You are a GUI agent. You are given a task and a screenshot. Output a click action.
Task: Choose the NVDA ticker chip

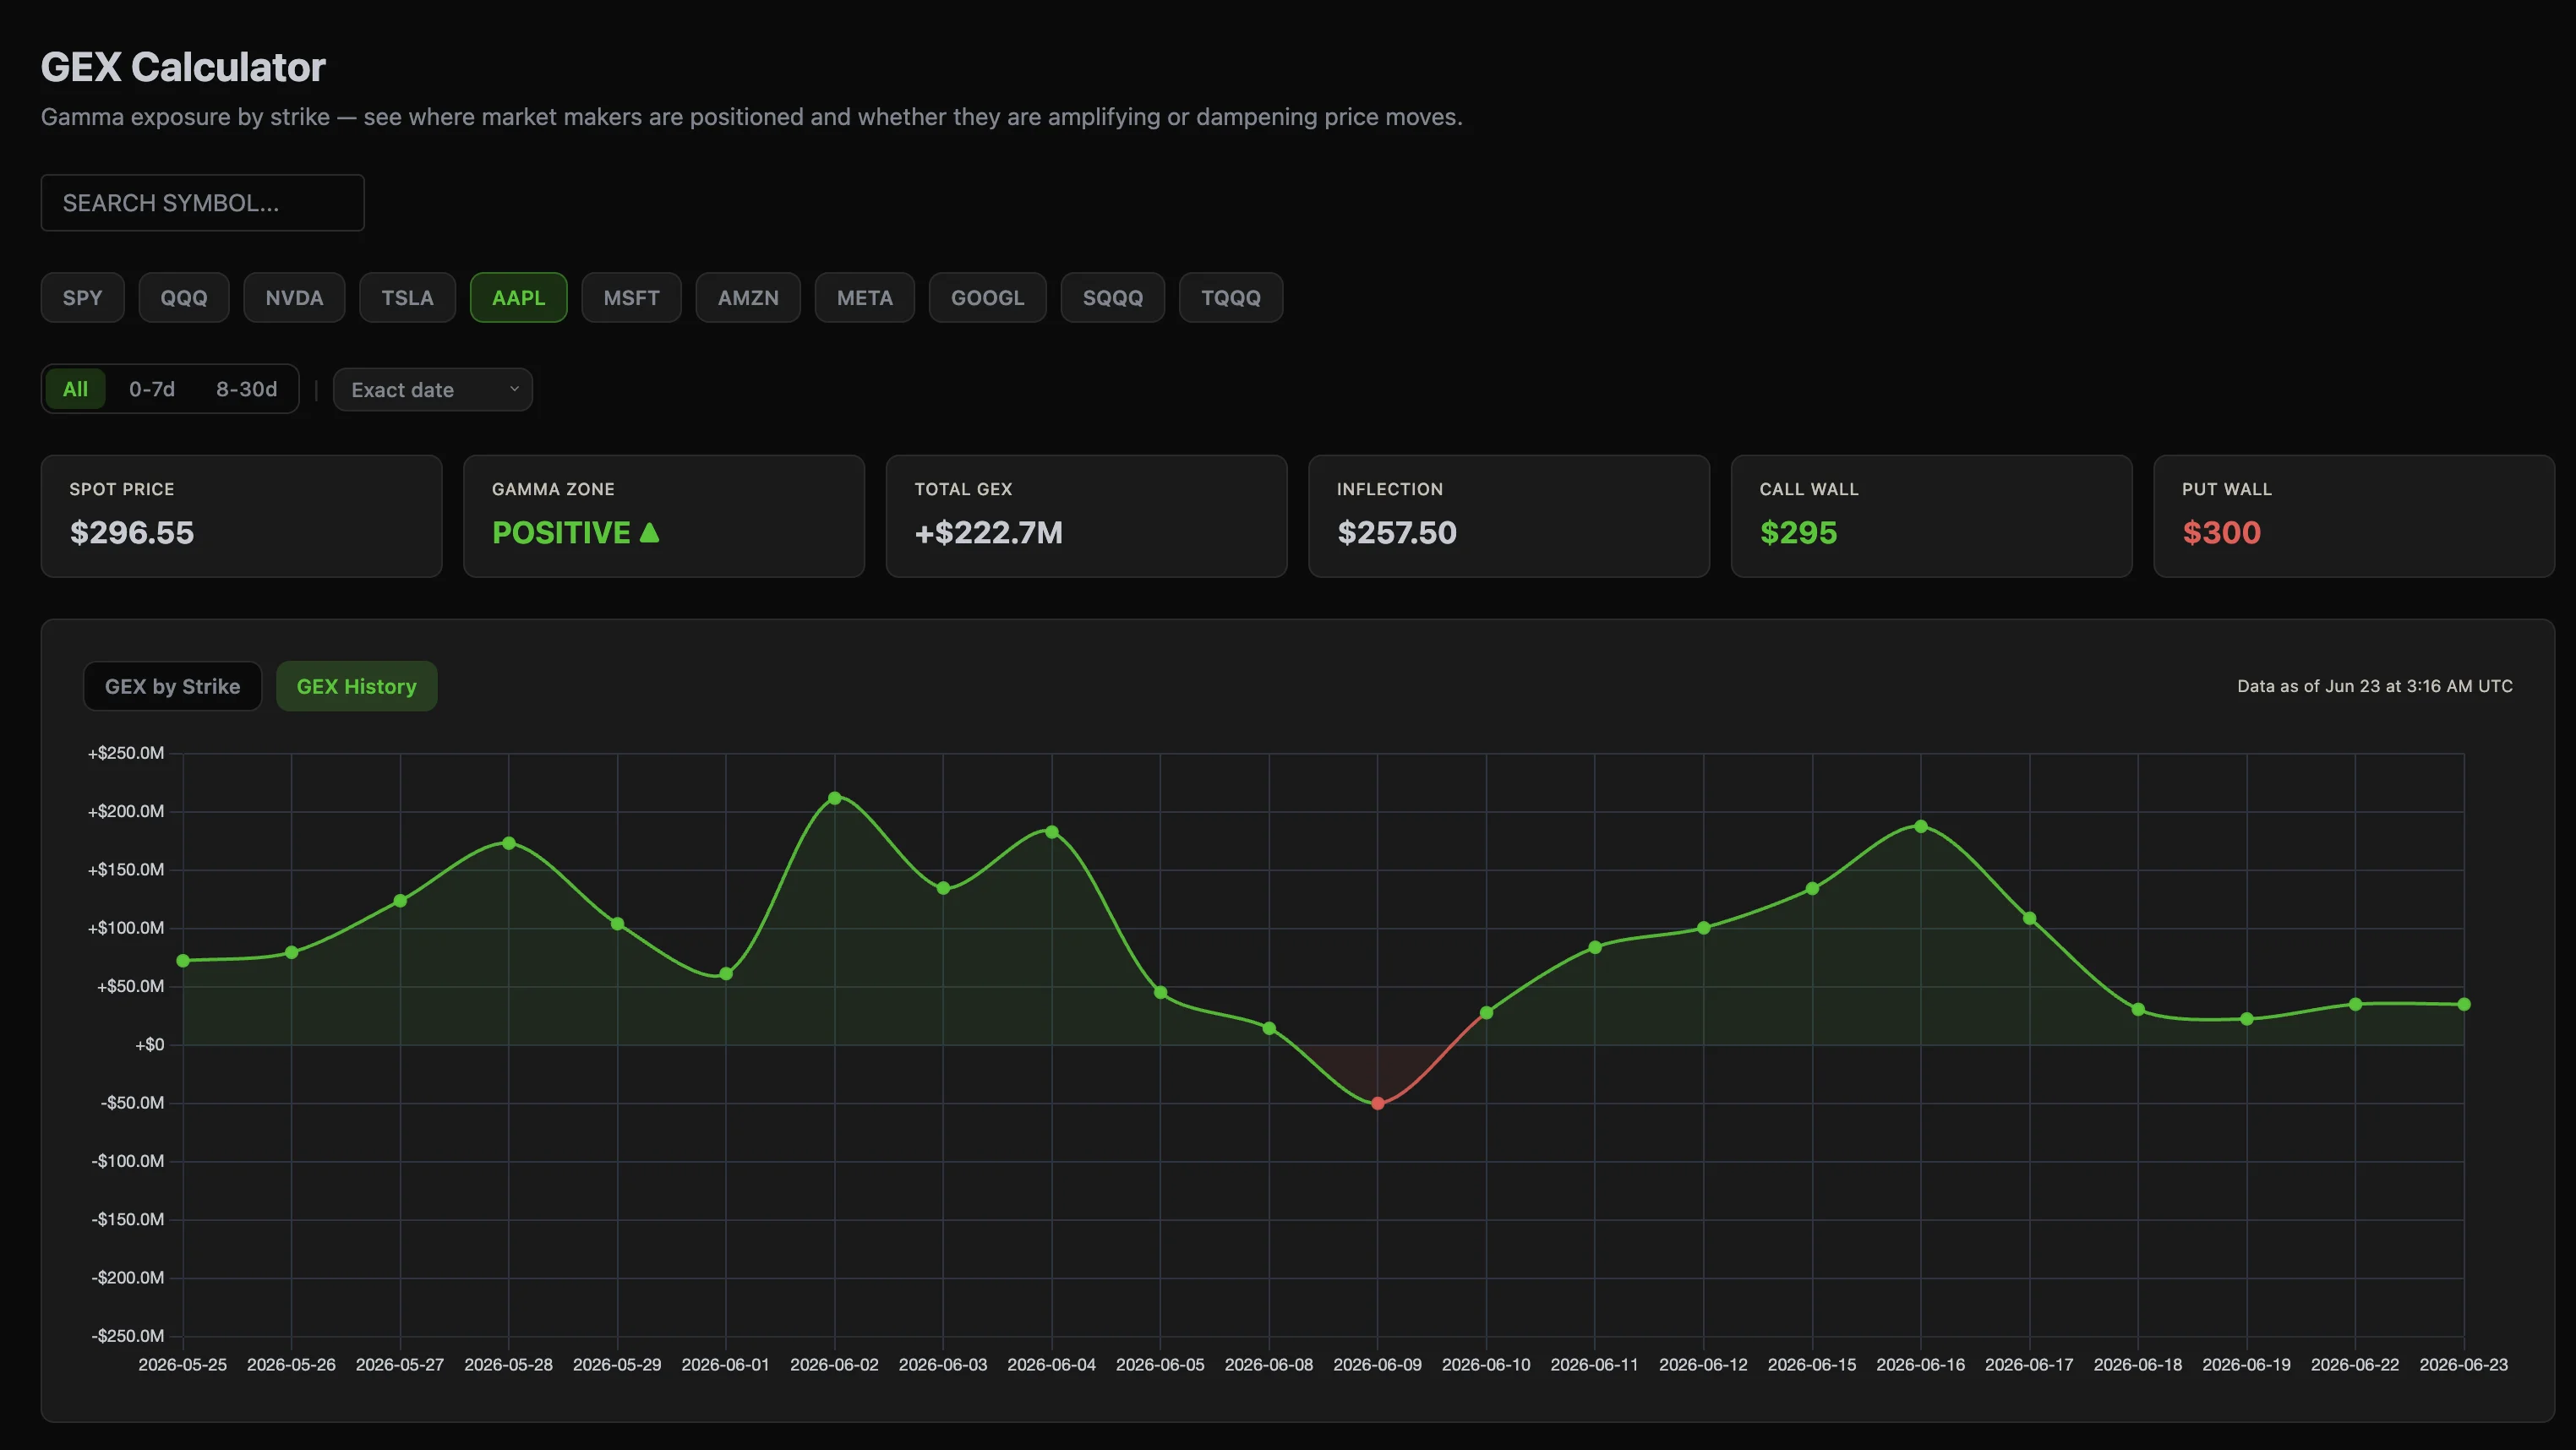click(294, 298)
